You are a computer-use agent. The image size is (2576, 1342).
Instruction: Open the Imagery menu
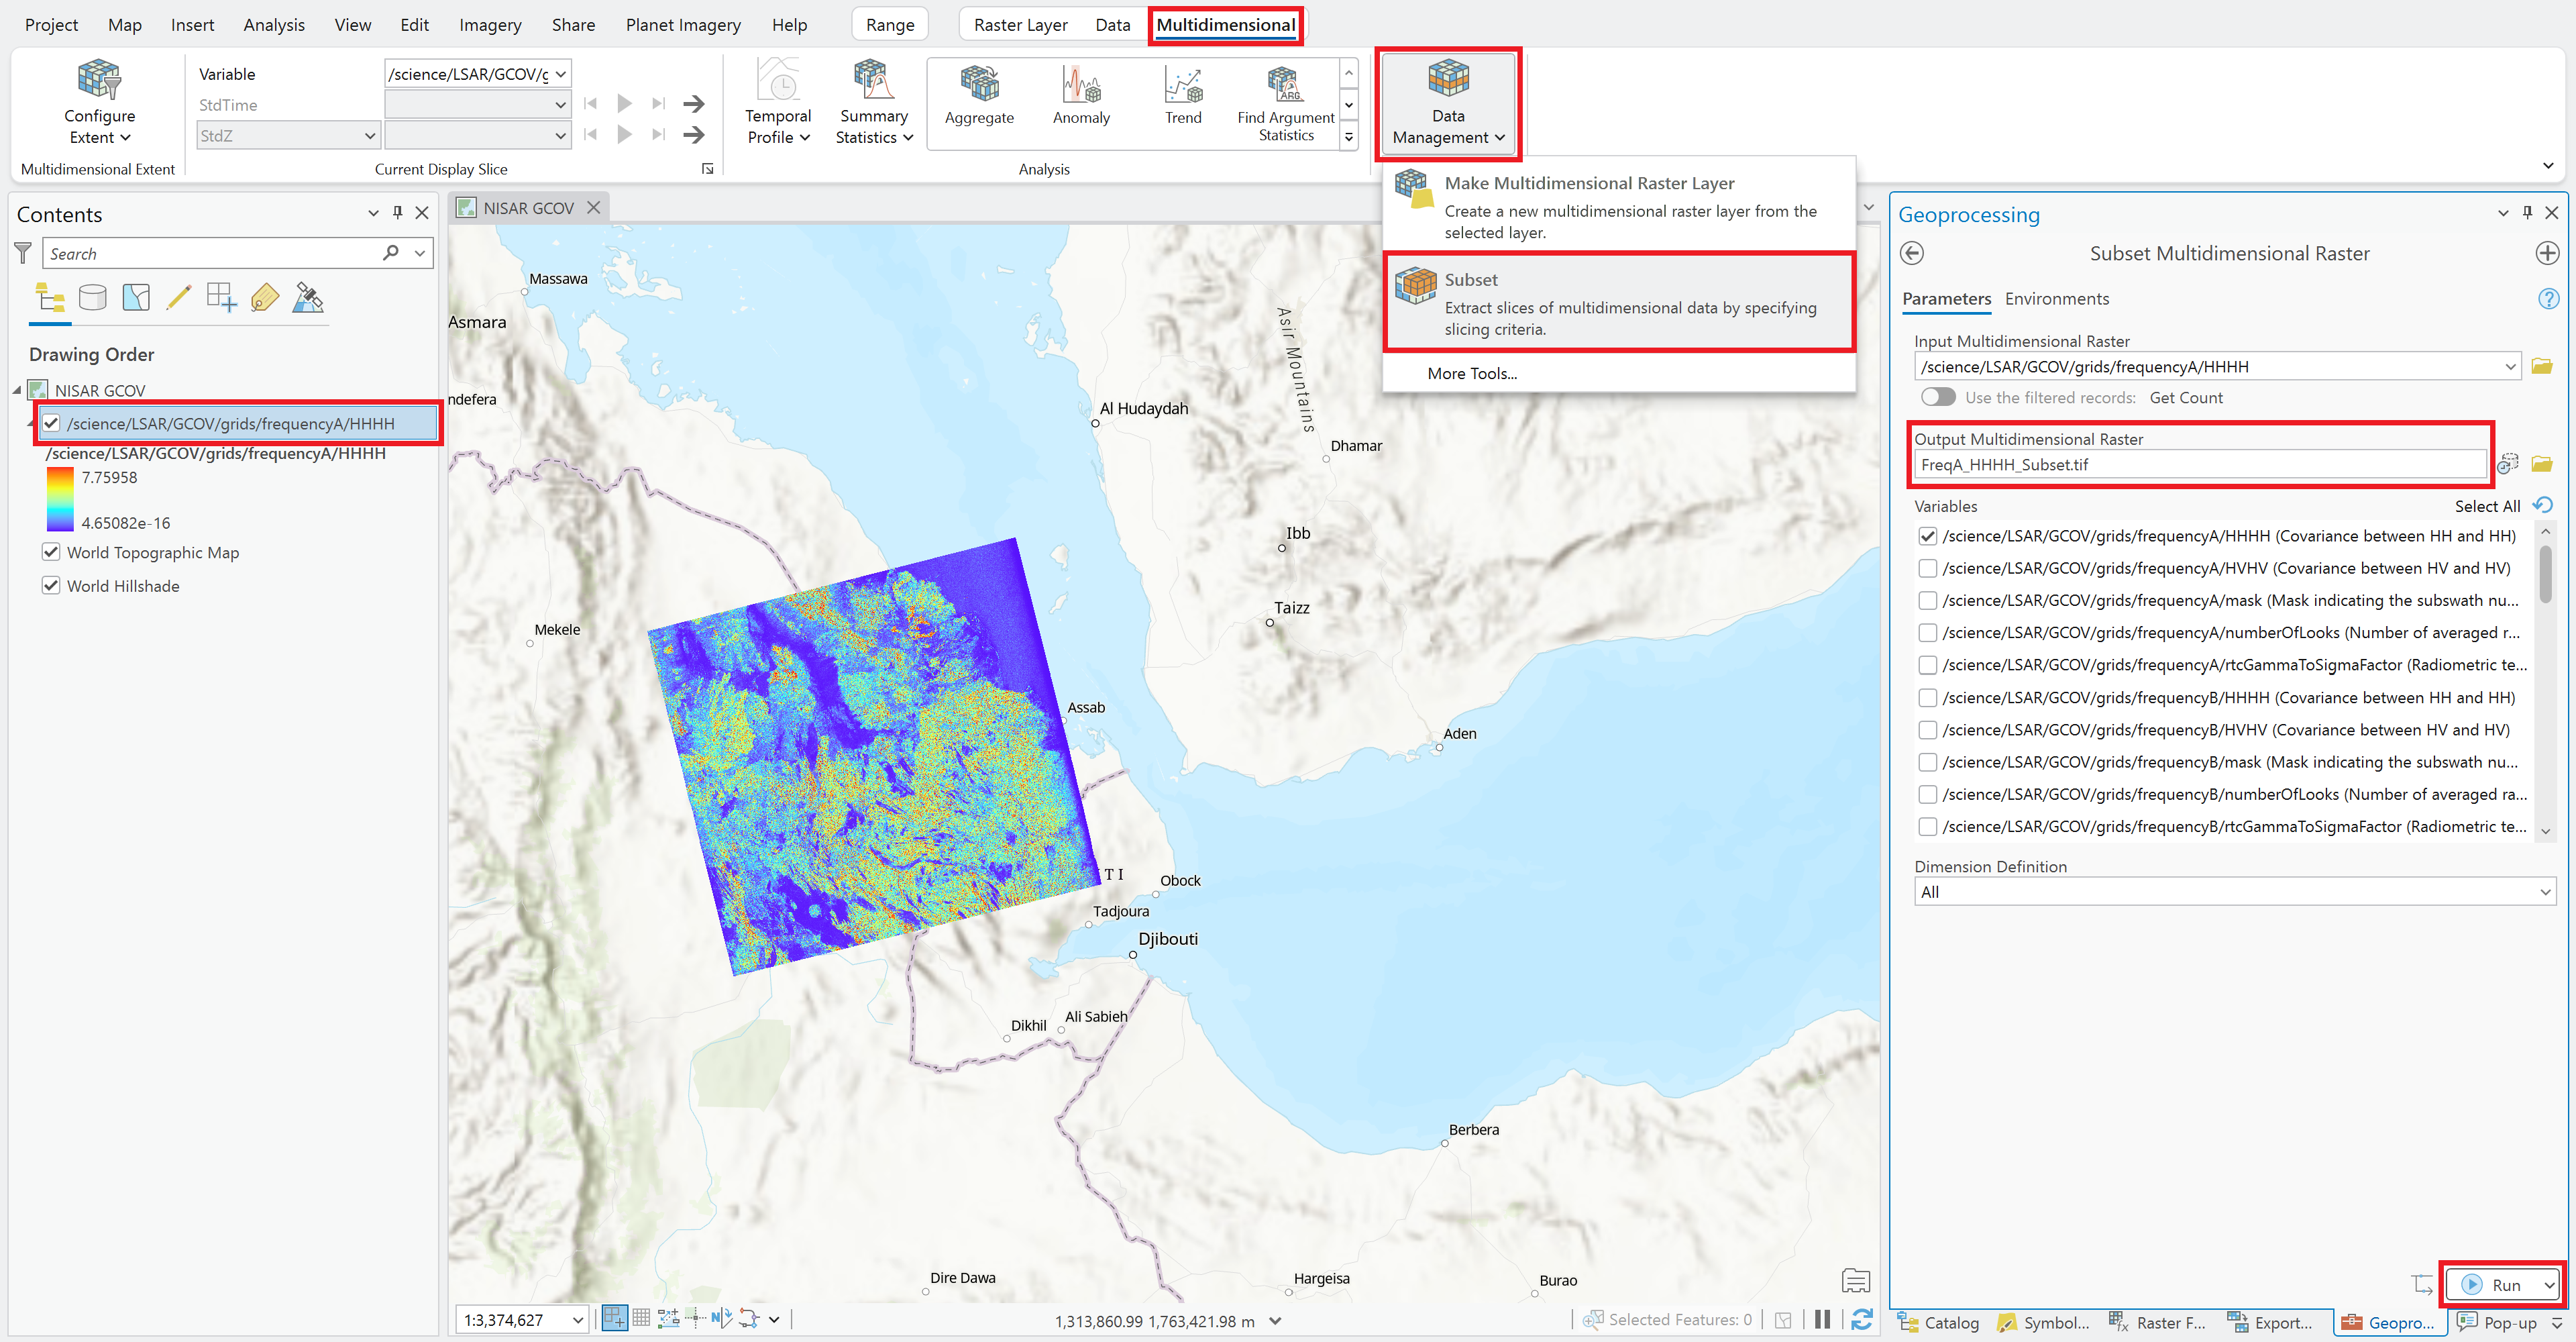pos(489,24)
